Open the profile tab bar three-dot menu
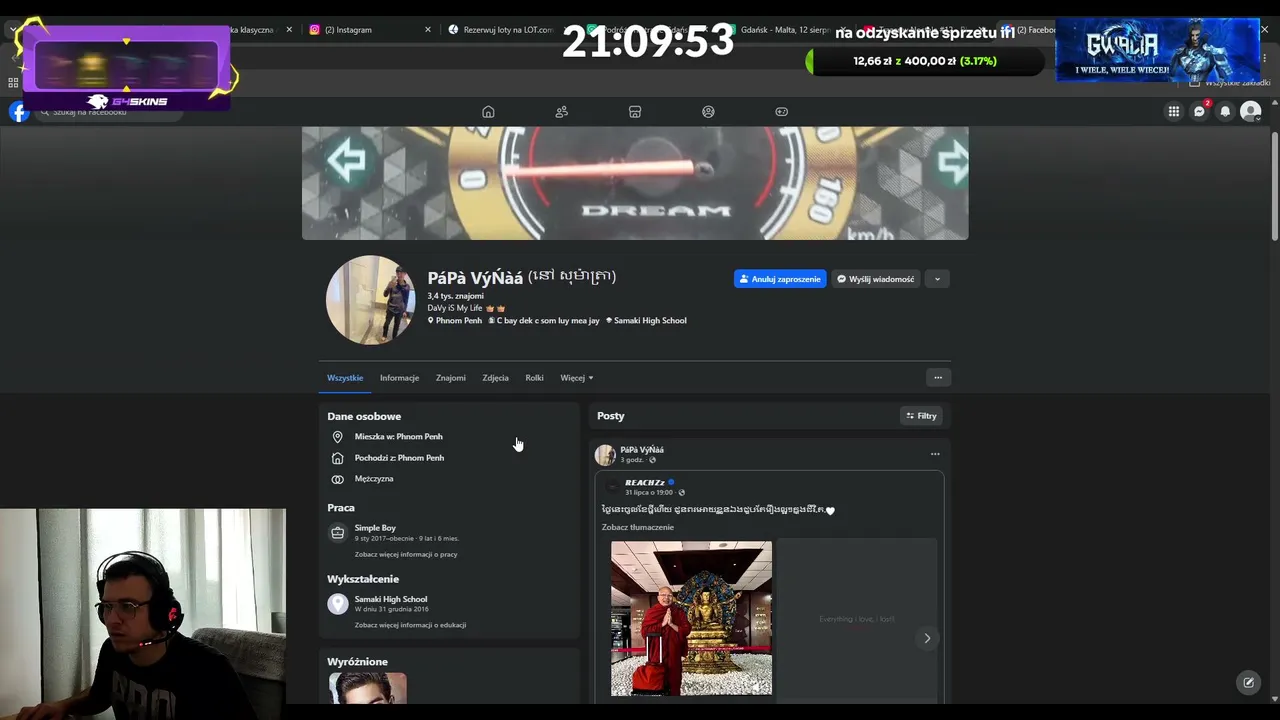Screen dimensions: 1280x720 938,378
